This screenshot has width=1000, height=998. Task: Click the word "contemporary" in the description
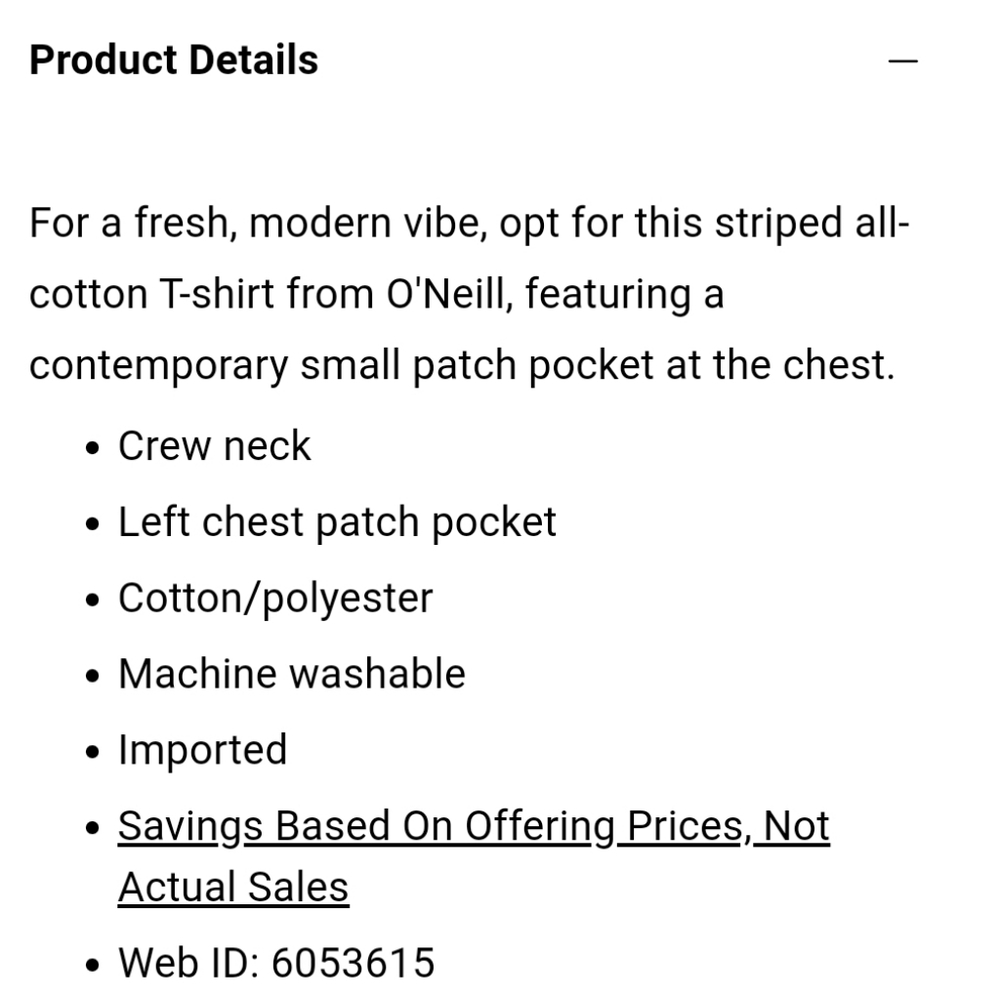(158, 367)
